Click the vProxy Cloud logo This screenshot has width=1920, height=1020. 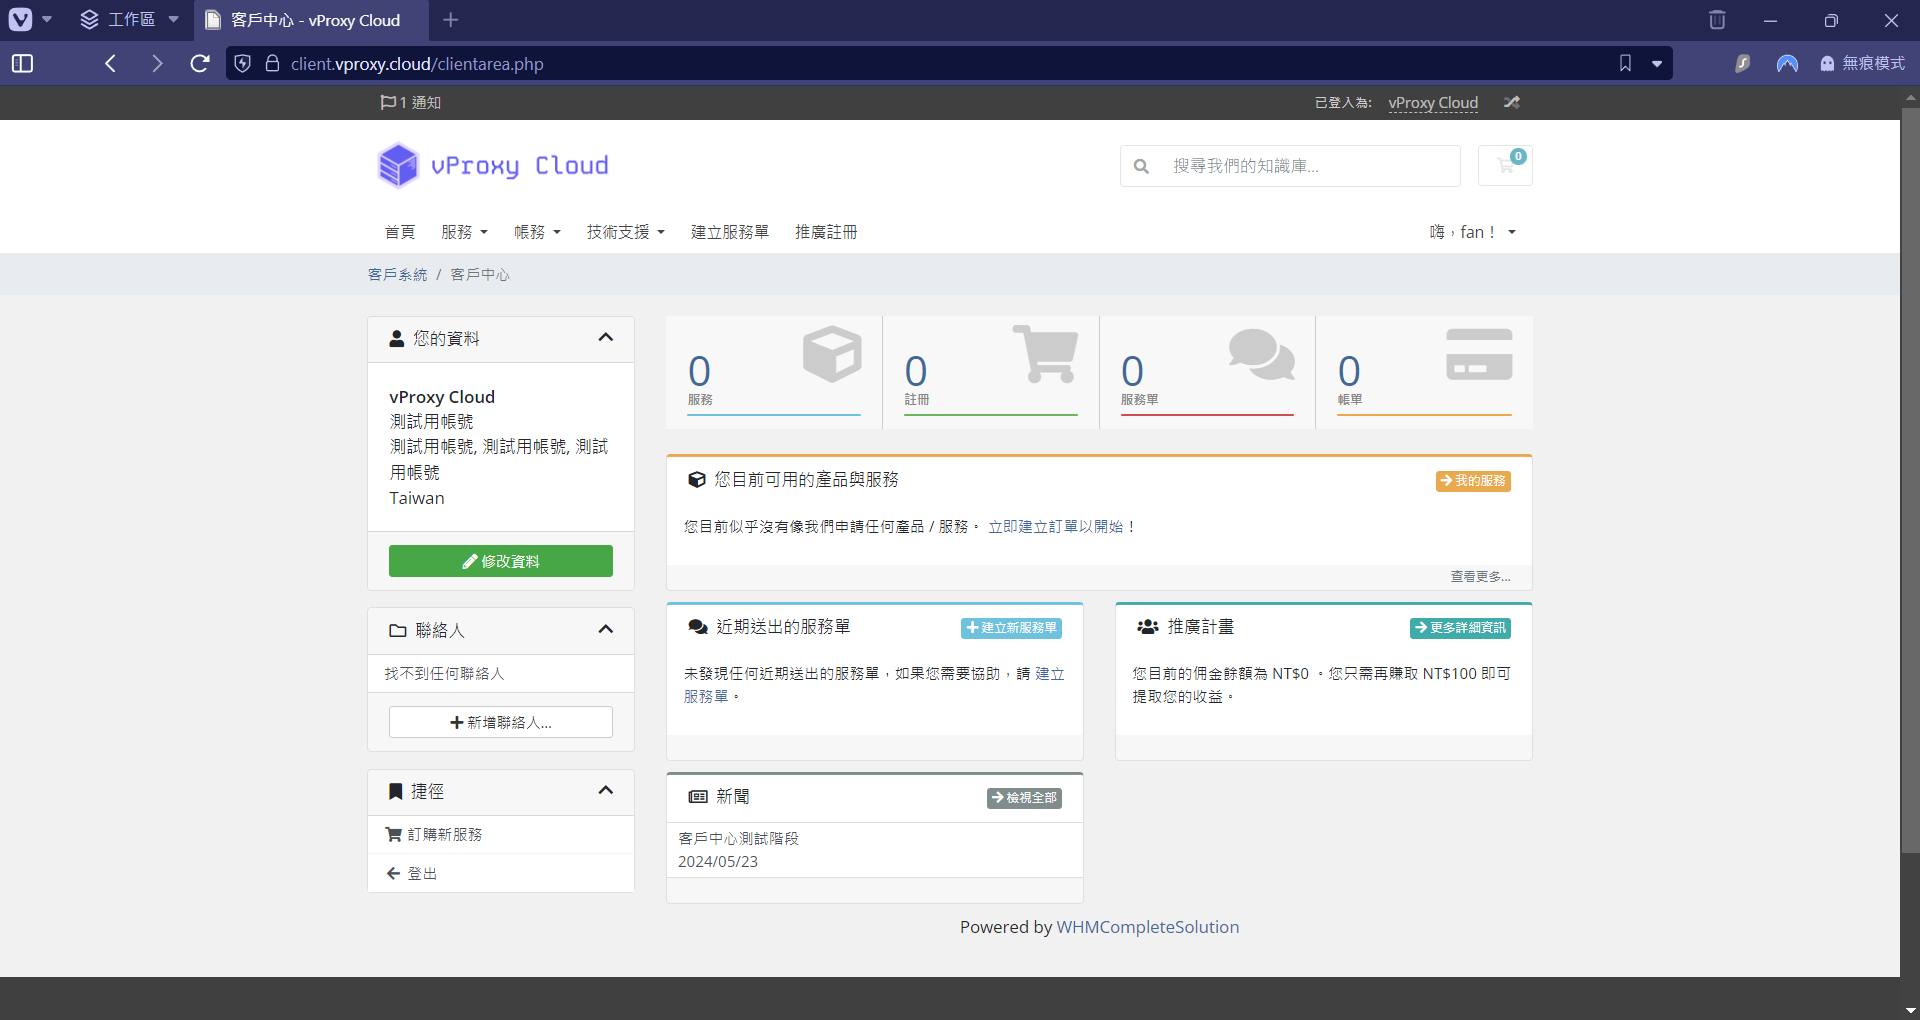491,165
